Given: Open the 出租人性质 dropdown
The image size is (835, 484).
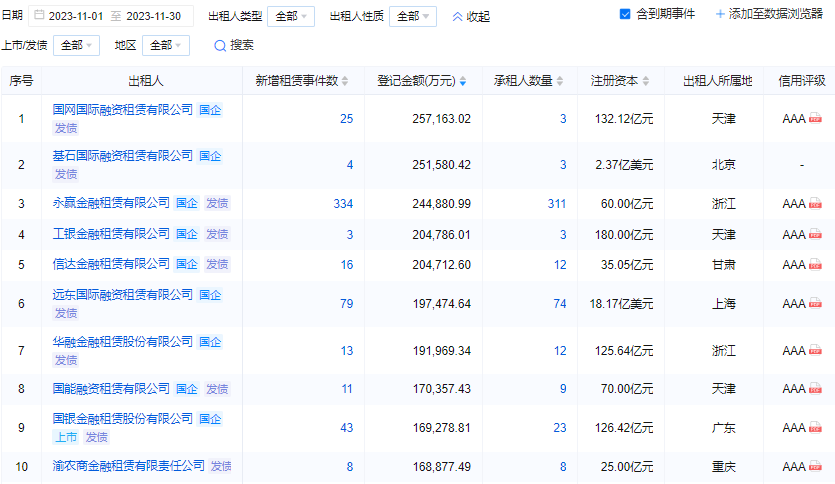Looking at the screenshot, I should tap(413, 17).
